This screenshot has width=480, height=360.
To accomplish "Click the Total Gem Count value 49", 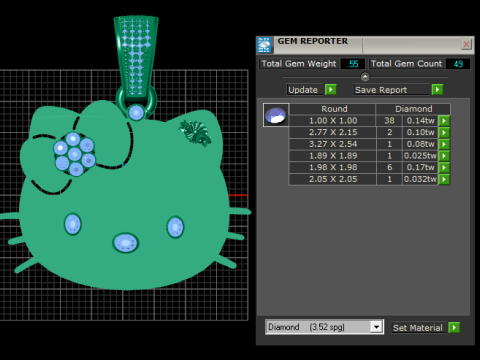I will (x=458, y=64).
